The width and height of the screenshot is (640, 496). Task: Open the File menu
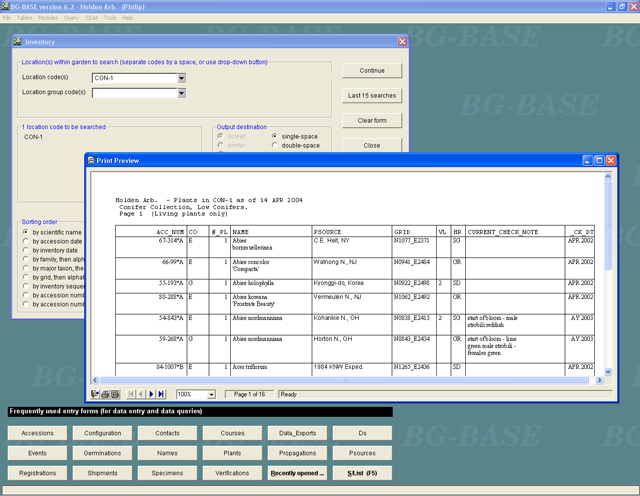pos(7,18)
